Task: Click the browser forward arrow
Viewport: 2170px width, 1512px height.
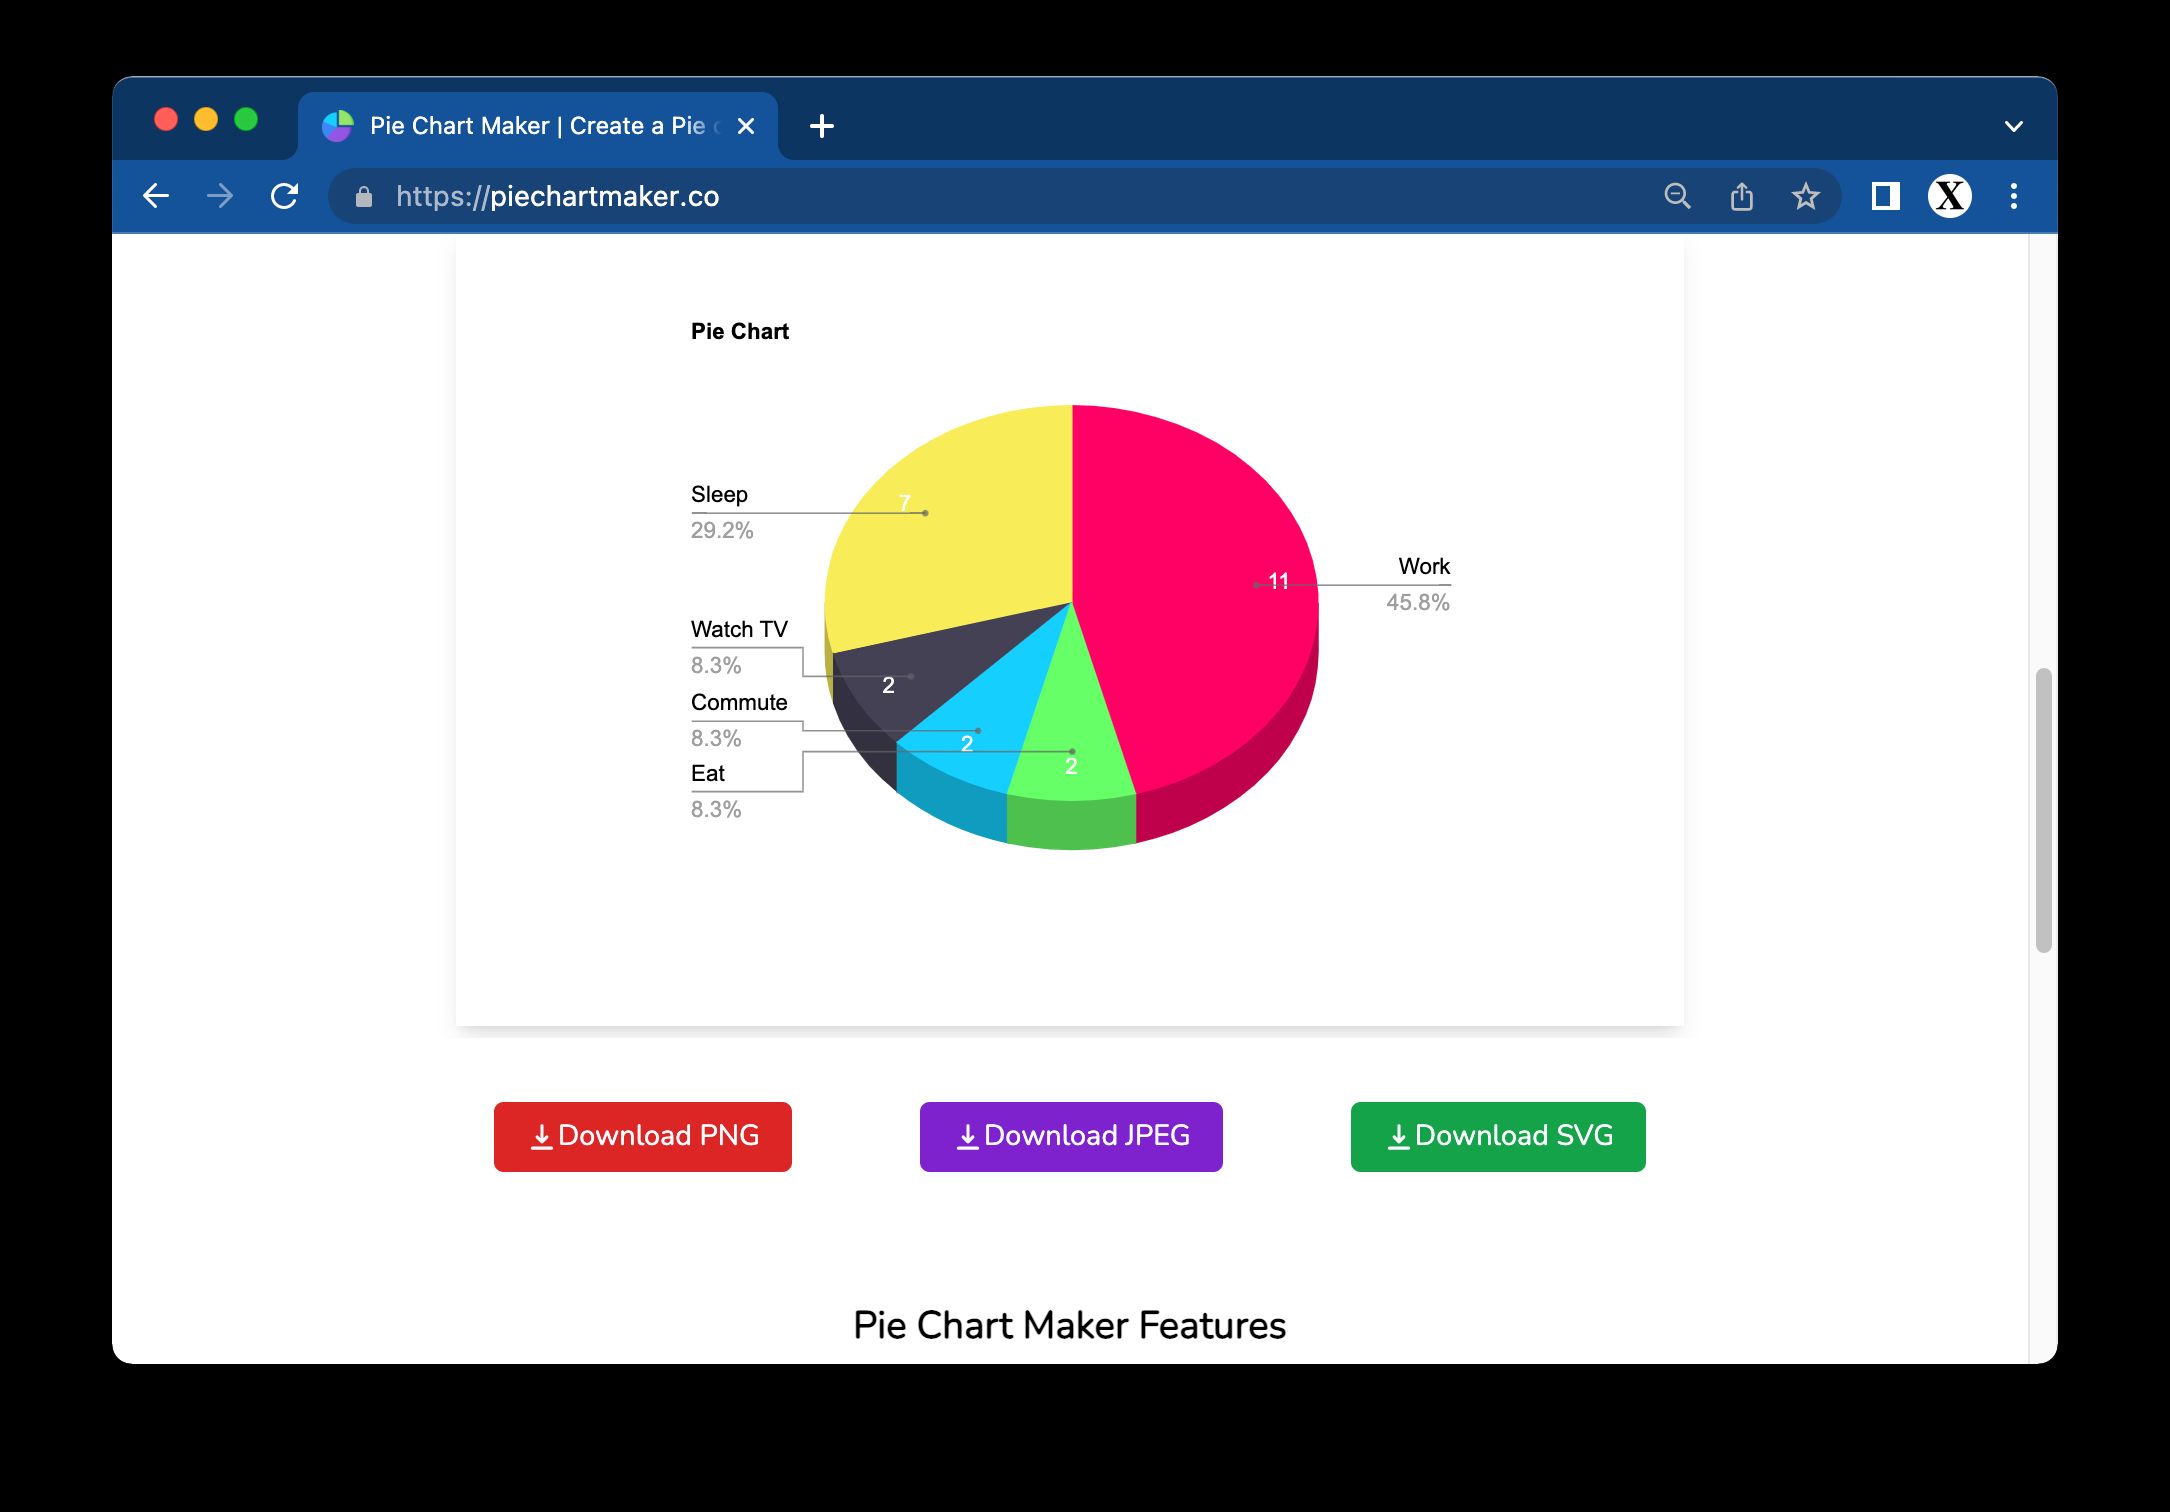Action: [220, 196]
